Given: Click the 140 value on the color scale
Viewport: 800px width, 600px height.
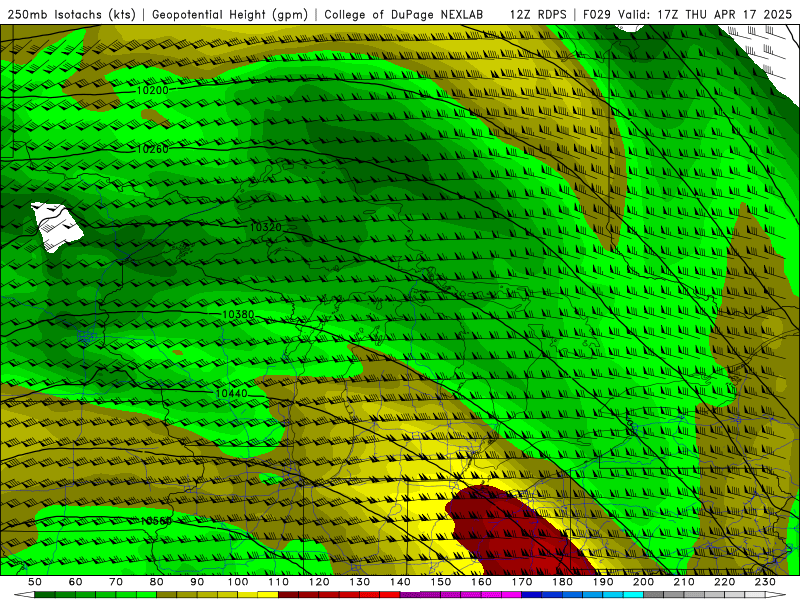Looking at the screenshot, I should coord(400,582).
